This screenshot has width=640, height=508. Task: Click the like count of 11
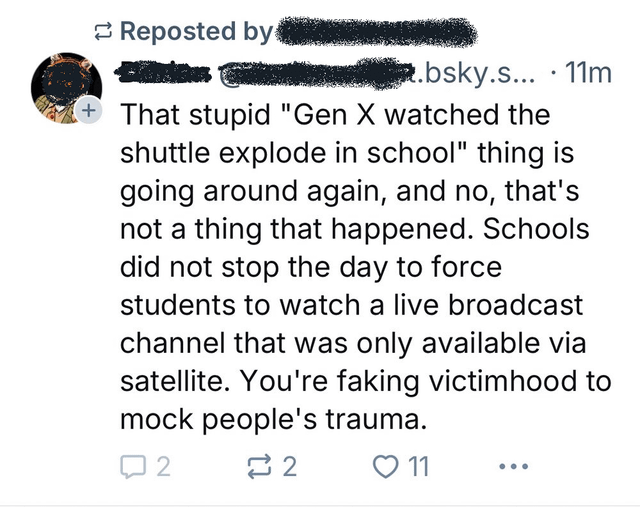point(418,464)
